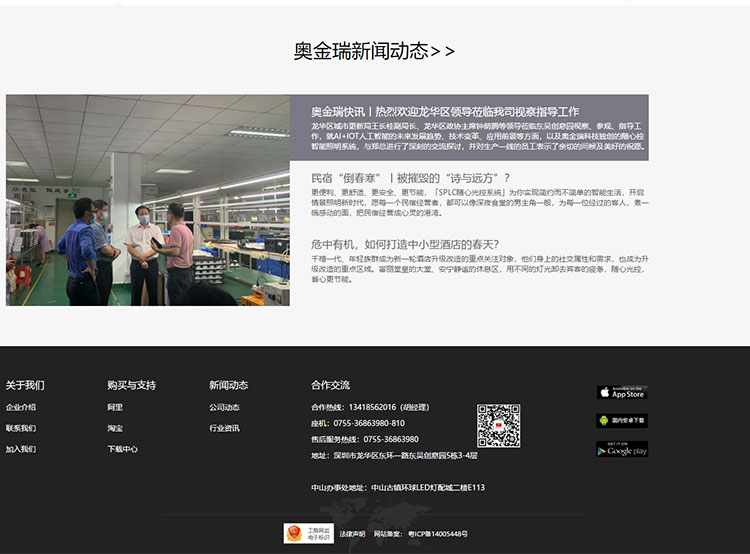Open 公司动态 under 新闻动态
Viewport: 750px width, 554px height.
click(x=224, y=407)
